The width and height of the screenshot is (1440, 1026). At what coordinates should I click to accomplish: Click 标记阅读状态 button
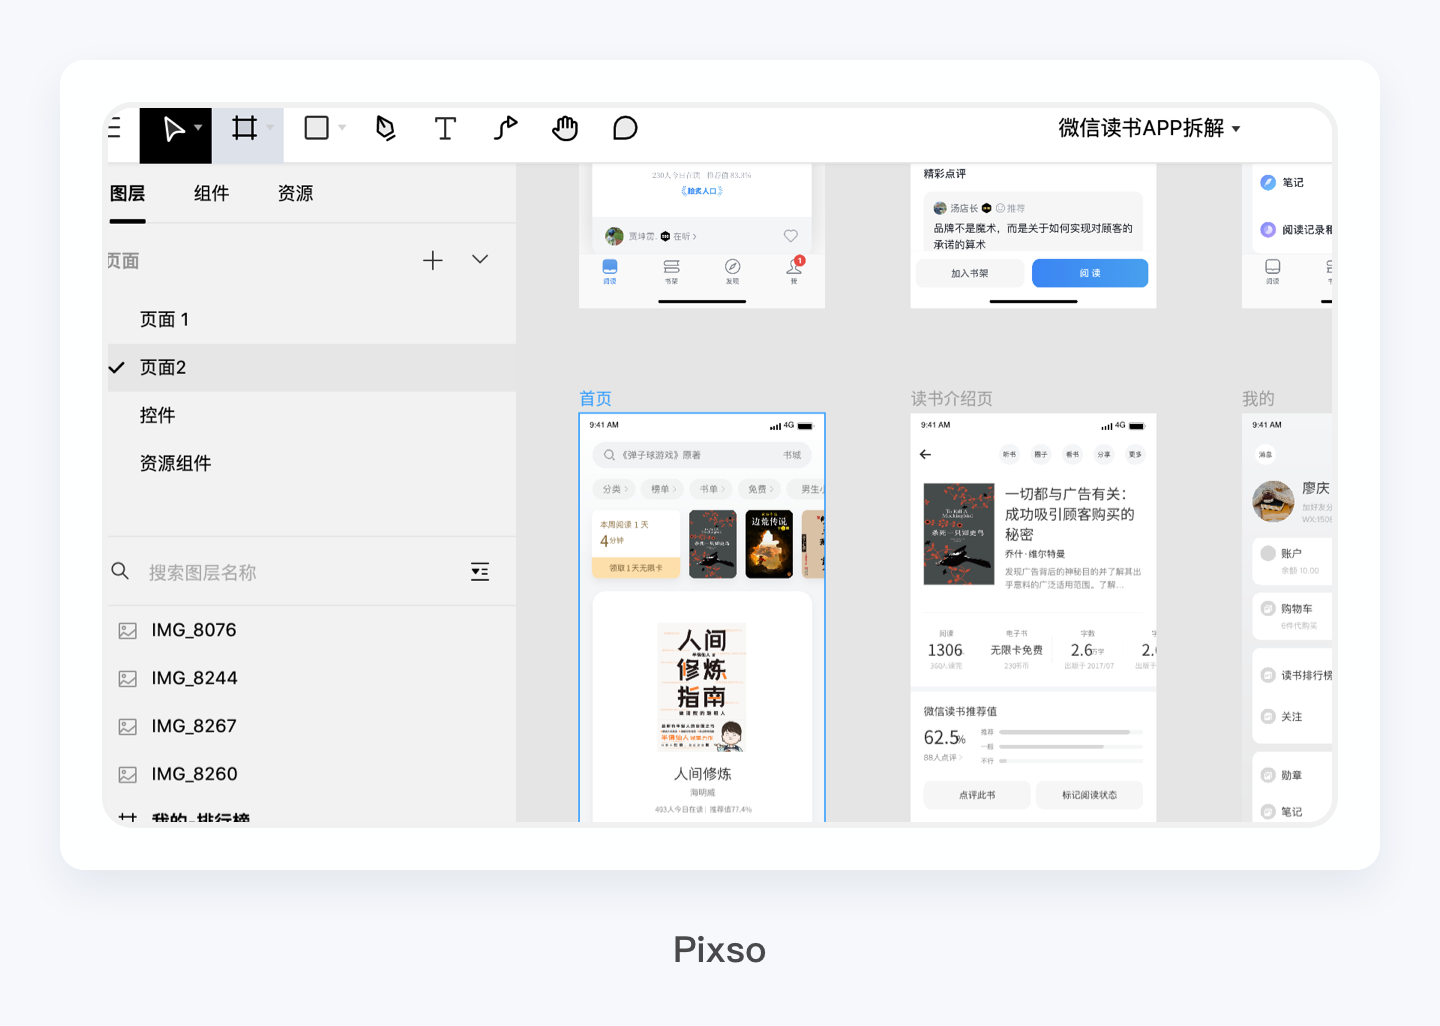pos(1089,795)
